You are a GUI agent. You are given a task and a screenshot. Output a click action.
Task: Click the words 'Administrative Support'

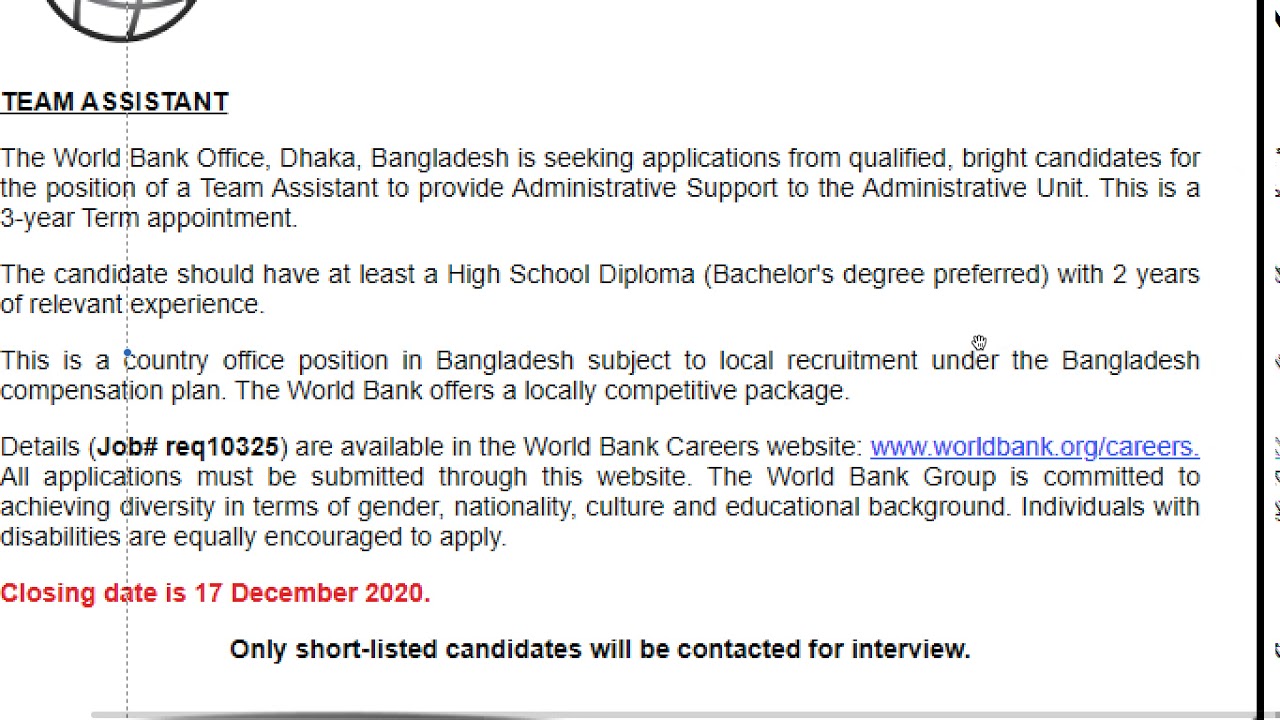[x=644, y=188]
